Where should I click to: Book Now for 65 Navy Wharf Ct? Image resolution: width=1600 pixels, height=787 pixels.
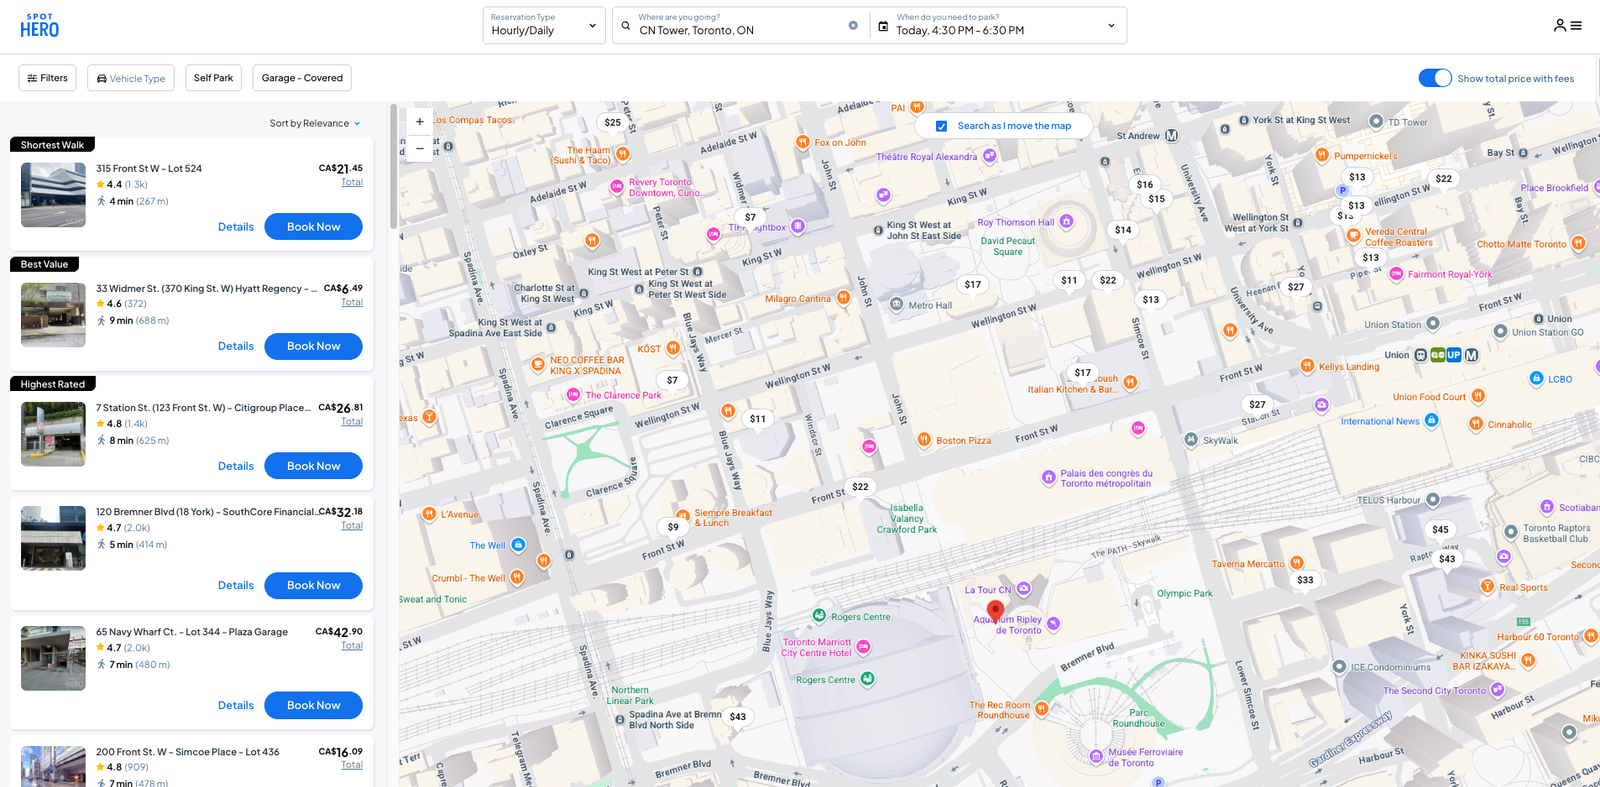313,705
